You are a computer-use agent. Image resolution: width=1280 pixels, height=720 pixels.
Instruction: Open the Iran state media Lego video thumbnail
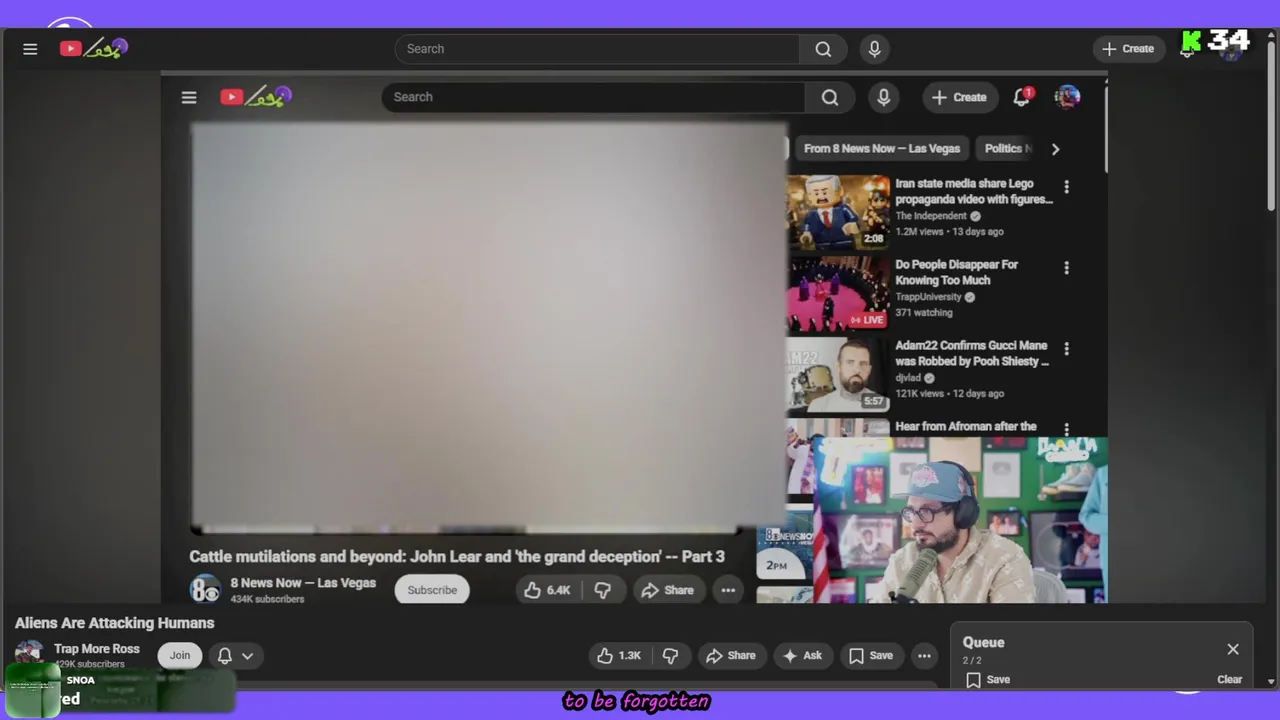tap(838, 212)
